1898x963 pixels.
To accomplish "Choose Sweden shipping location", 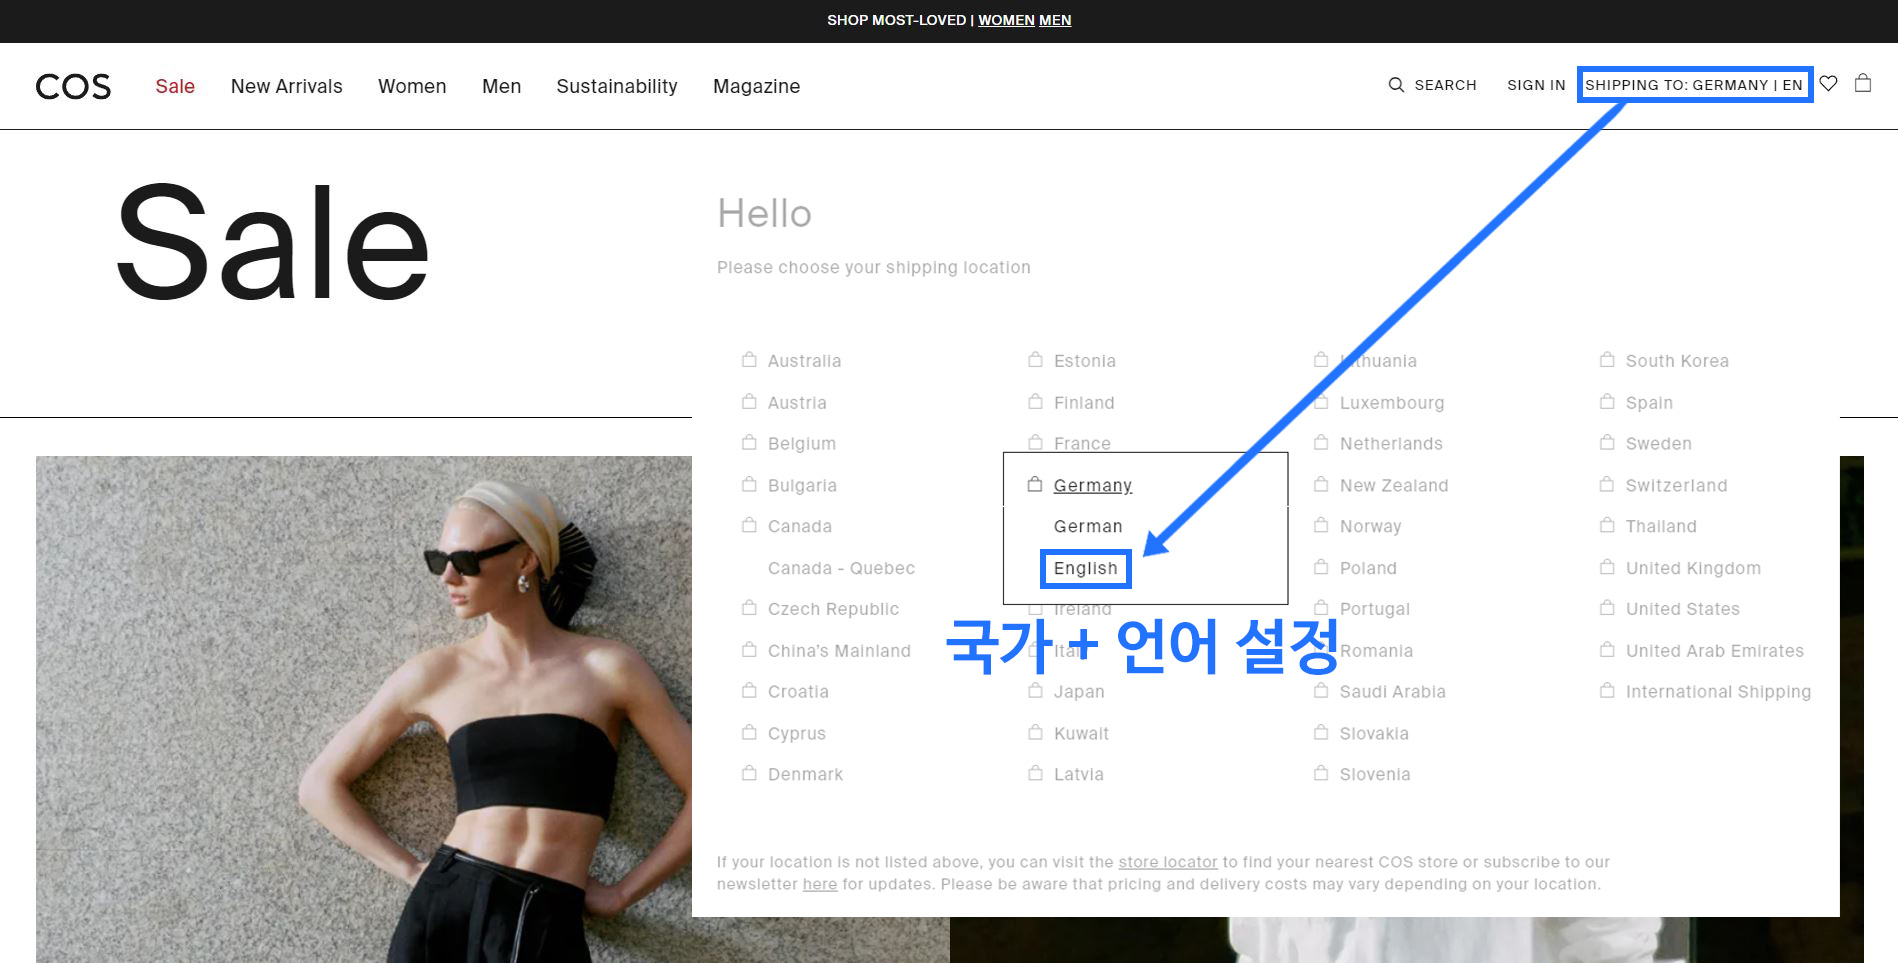I will tap(1658, 444).
